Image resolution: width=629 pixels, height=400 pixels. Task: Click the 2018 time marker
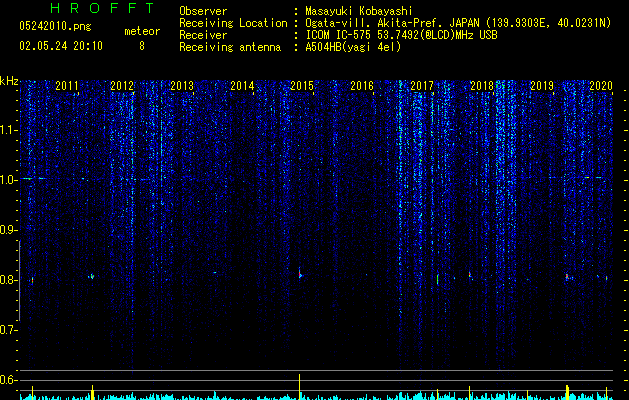(x=482, y=86)
